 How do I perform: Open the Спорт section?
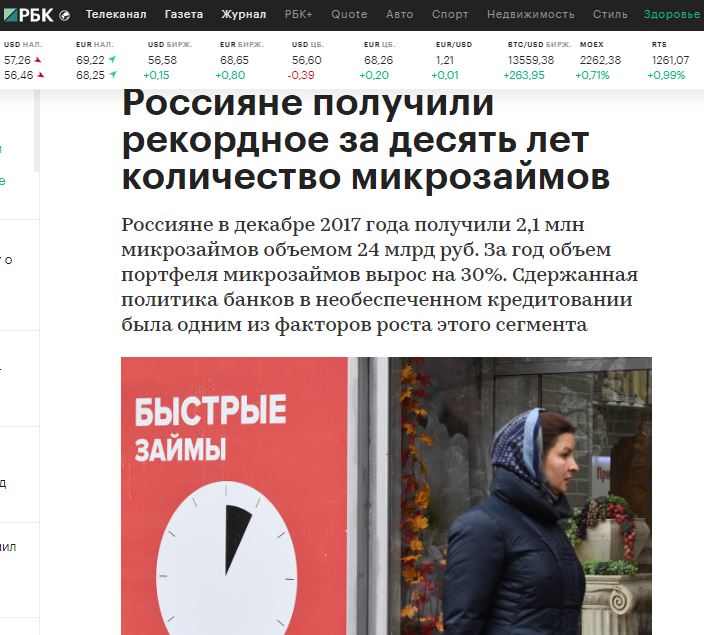(450, 15)
